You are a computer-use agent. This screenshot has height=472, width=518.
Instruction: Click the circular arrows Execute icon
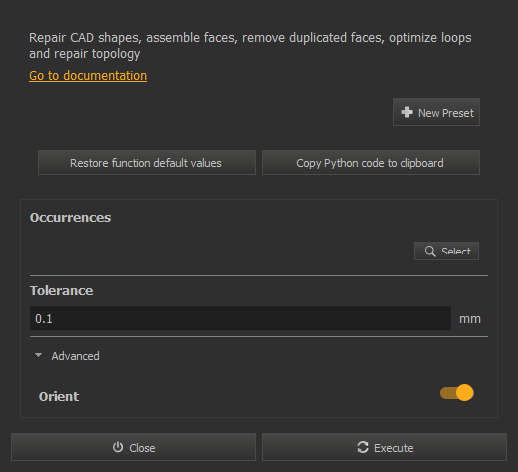click(363, 447)
